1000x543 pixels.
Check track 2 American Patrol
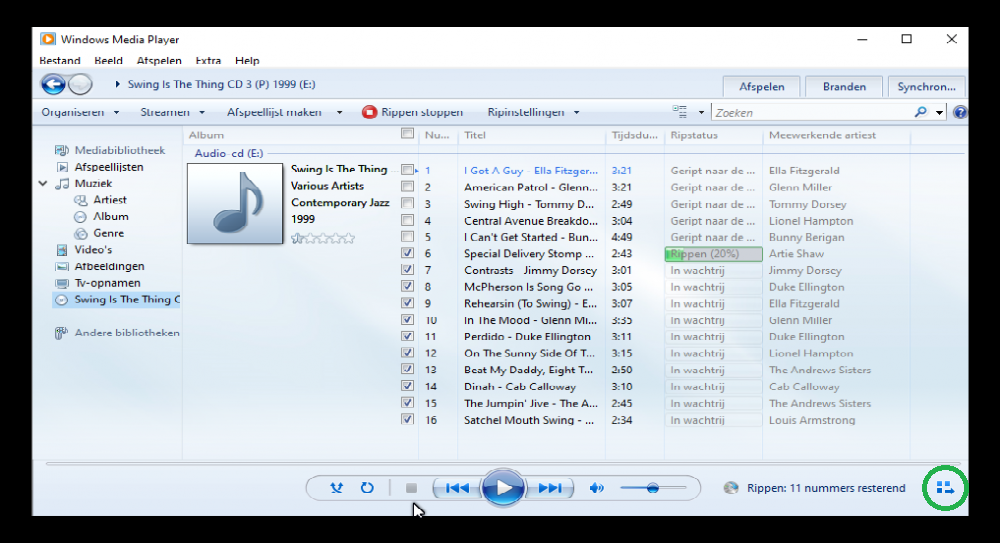[407, 186]
